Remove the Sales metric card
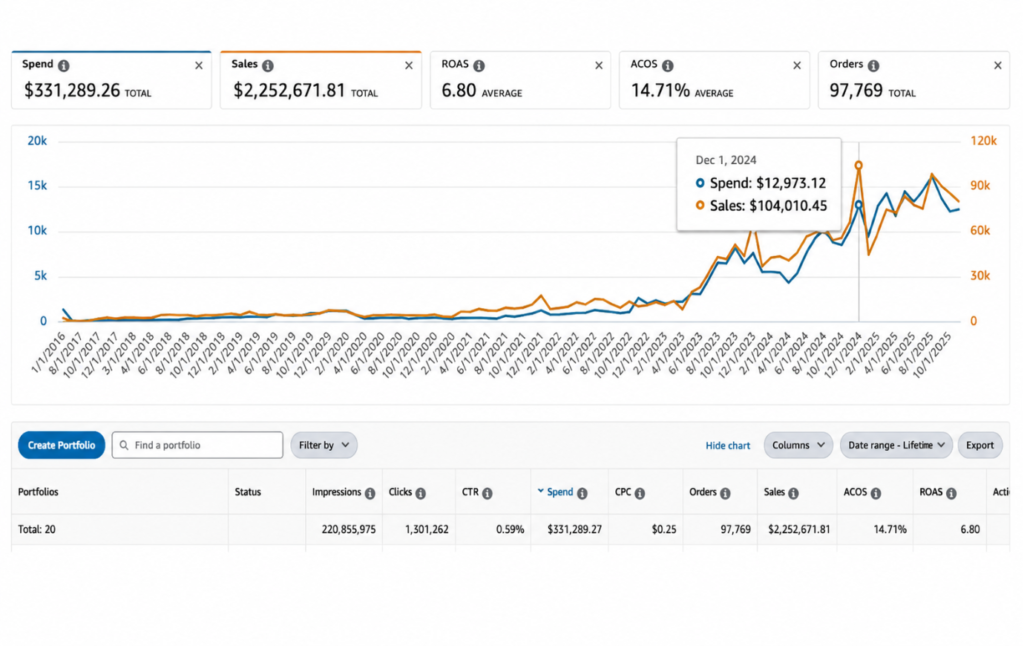 point(409,65)
